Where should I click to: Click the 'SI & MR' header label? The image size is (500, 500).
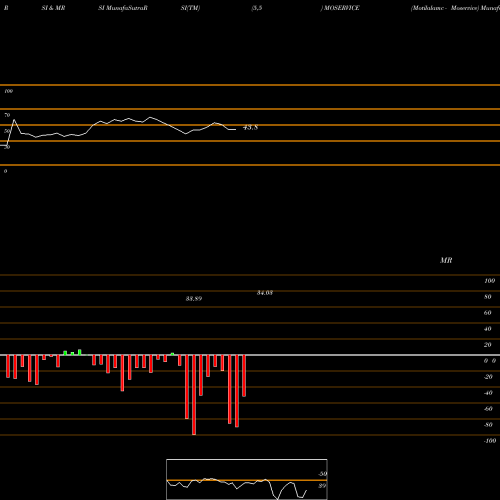[x=53, y=8]
